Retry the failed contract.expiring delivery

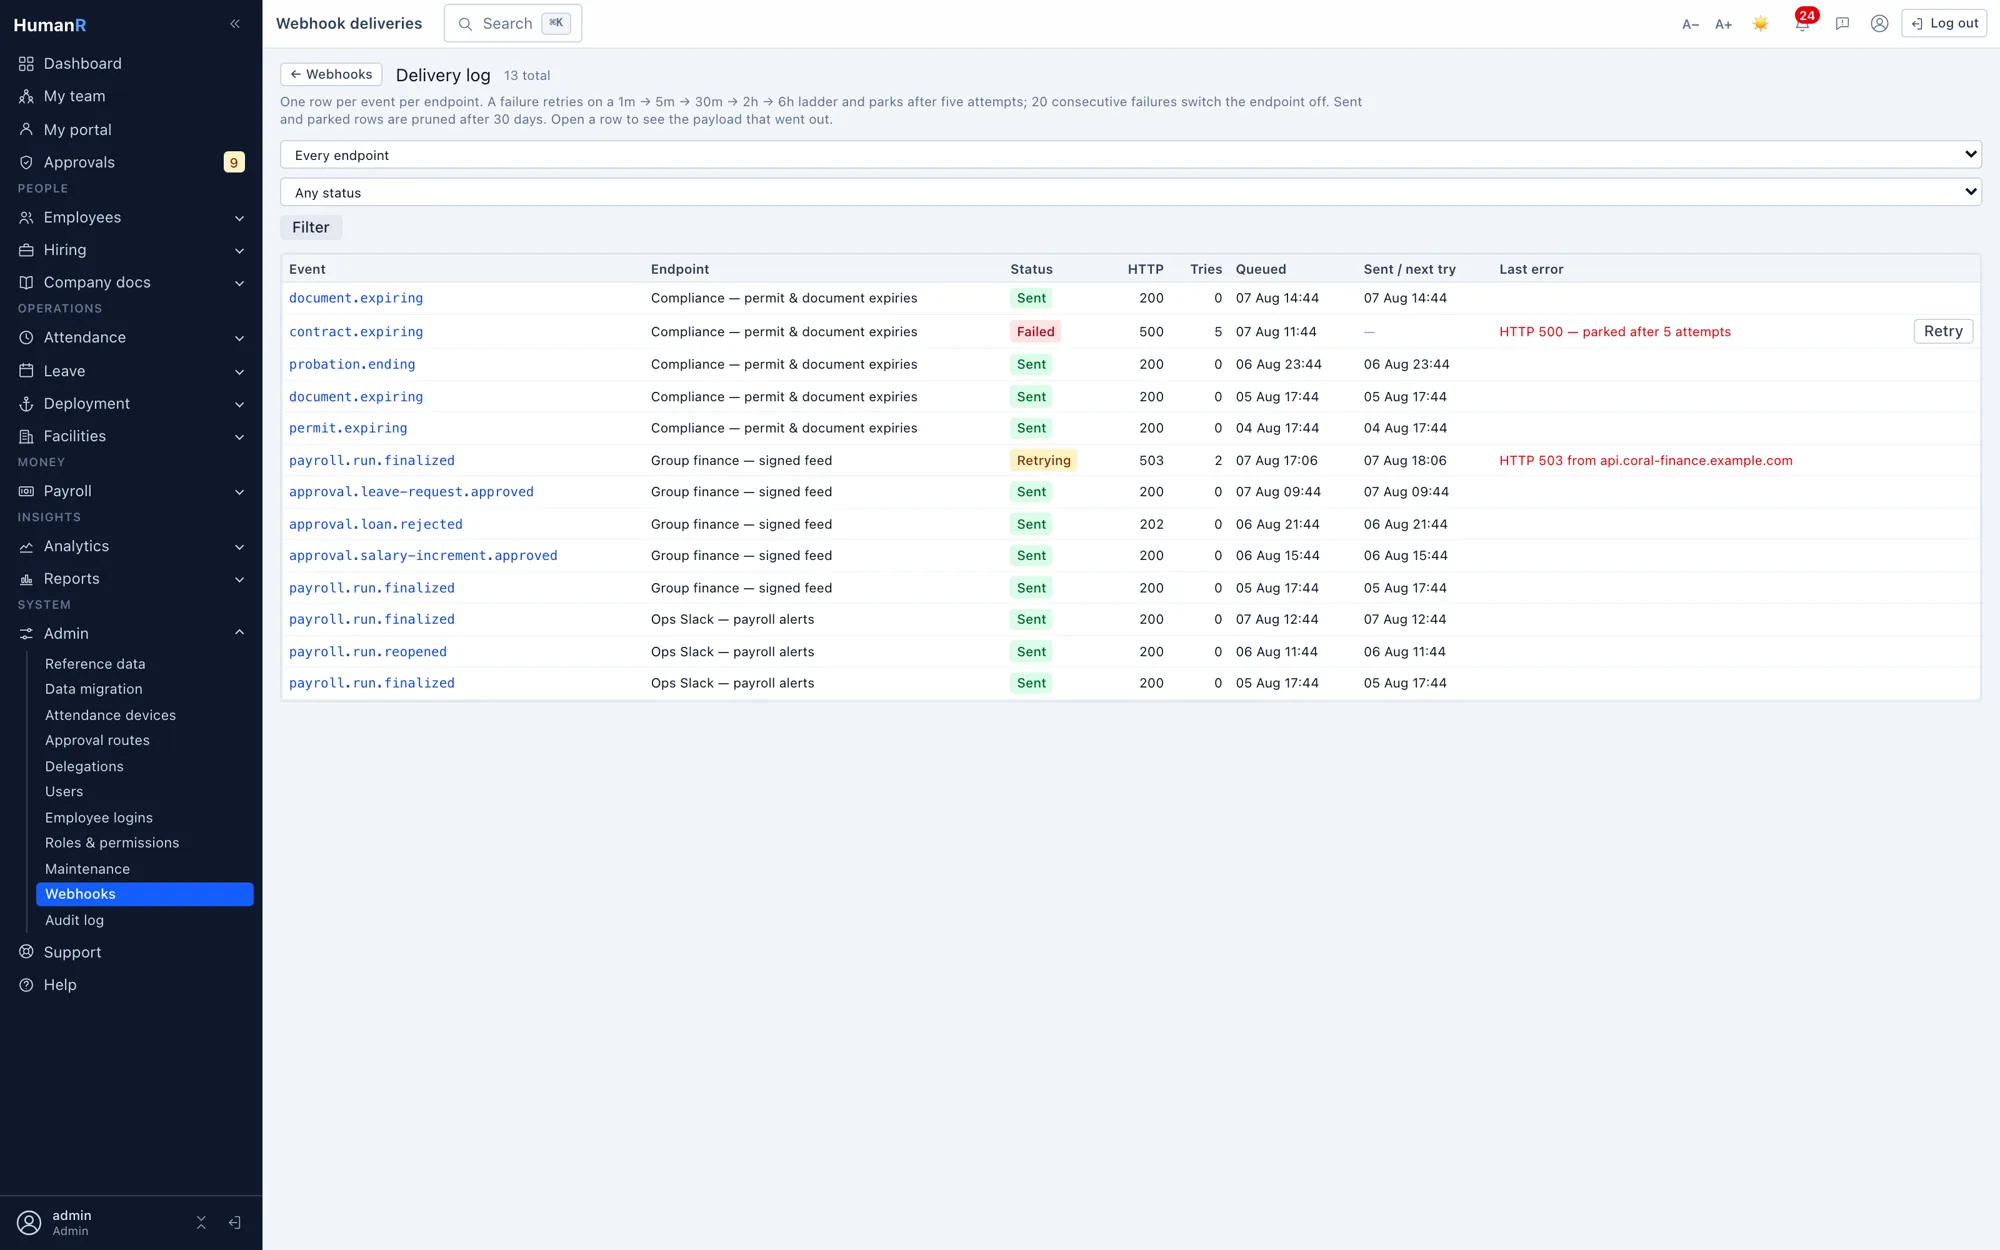[x=1943, y=332]
